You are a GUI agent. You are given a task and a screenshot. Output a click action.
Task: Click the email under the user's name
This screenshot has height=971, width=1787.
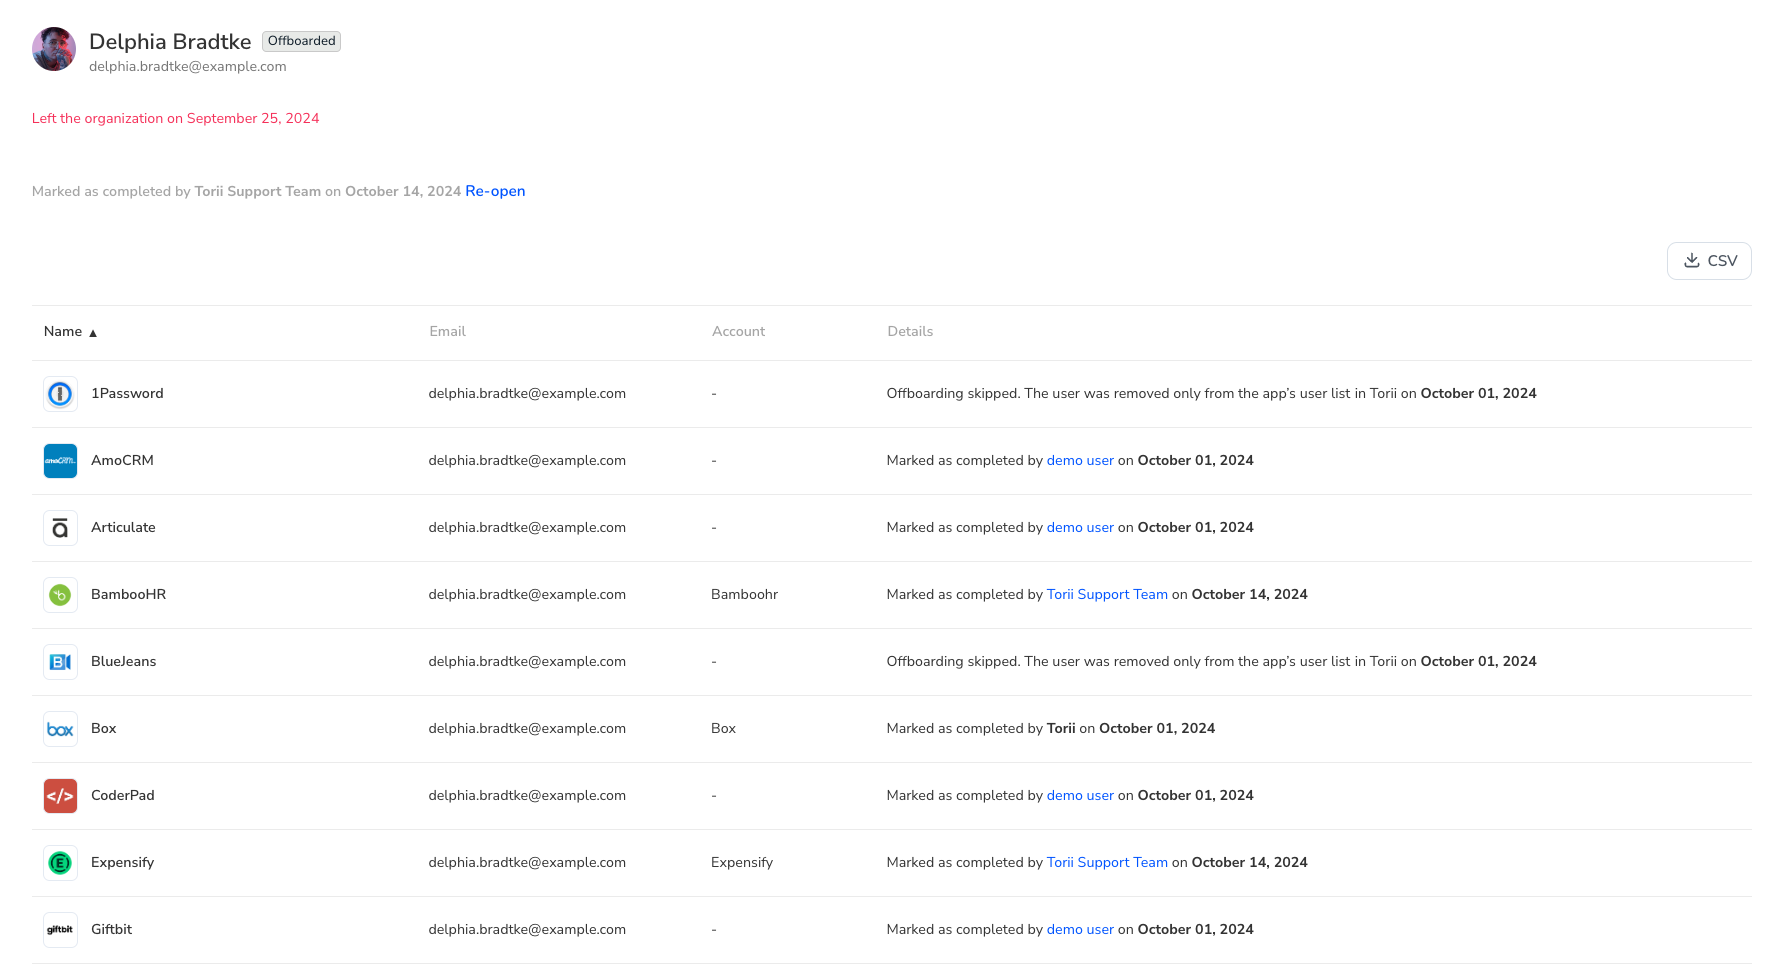click(188, 67)
